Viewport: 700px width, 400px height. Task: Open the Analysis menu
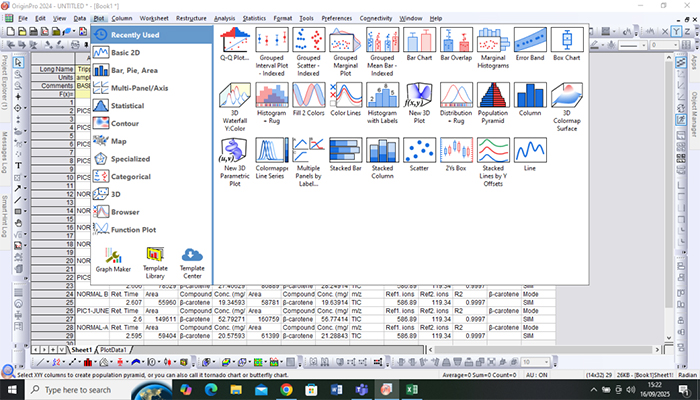point(224,18)
